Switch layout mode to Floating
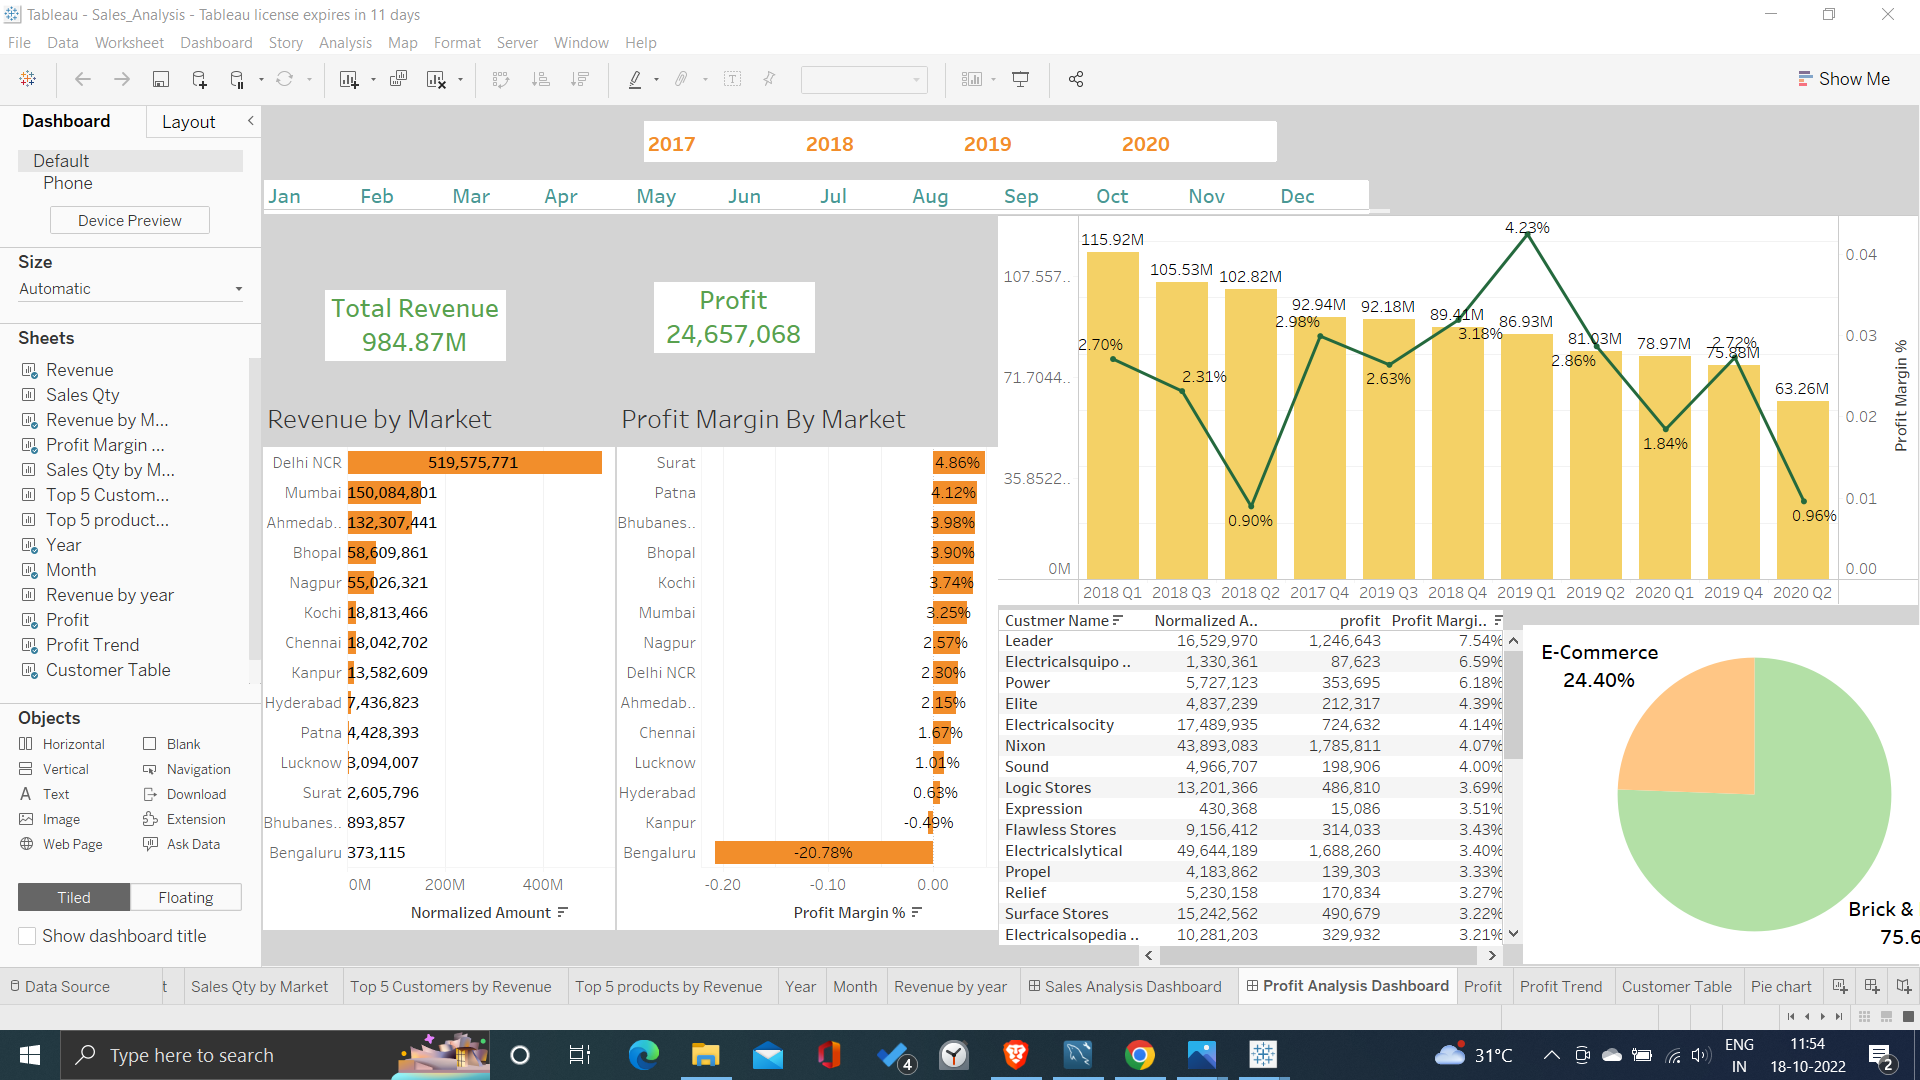Viewport: 1920px width, 1080px height. tap(185, 897)
